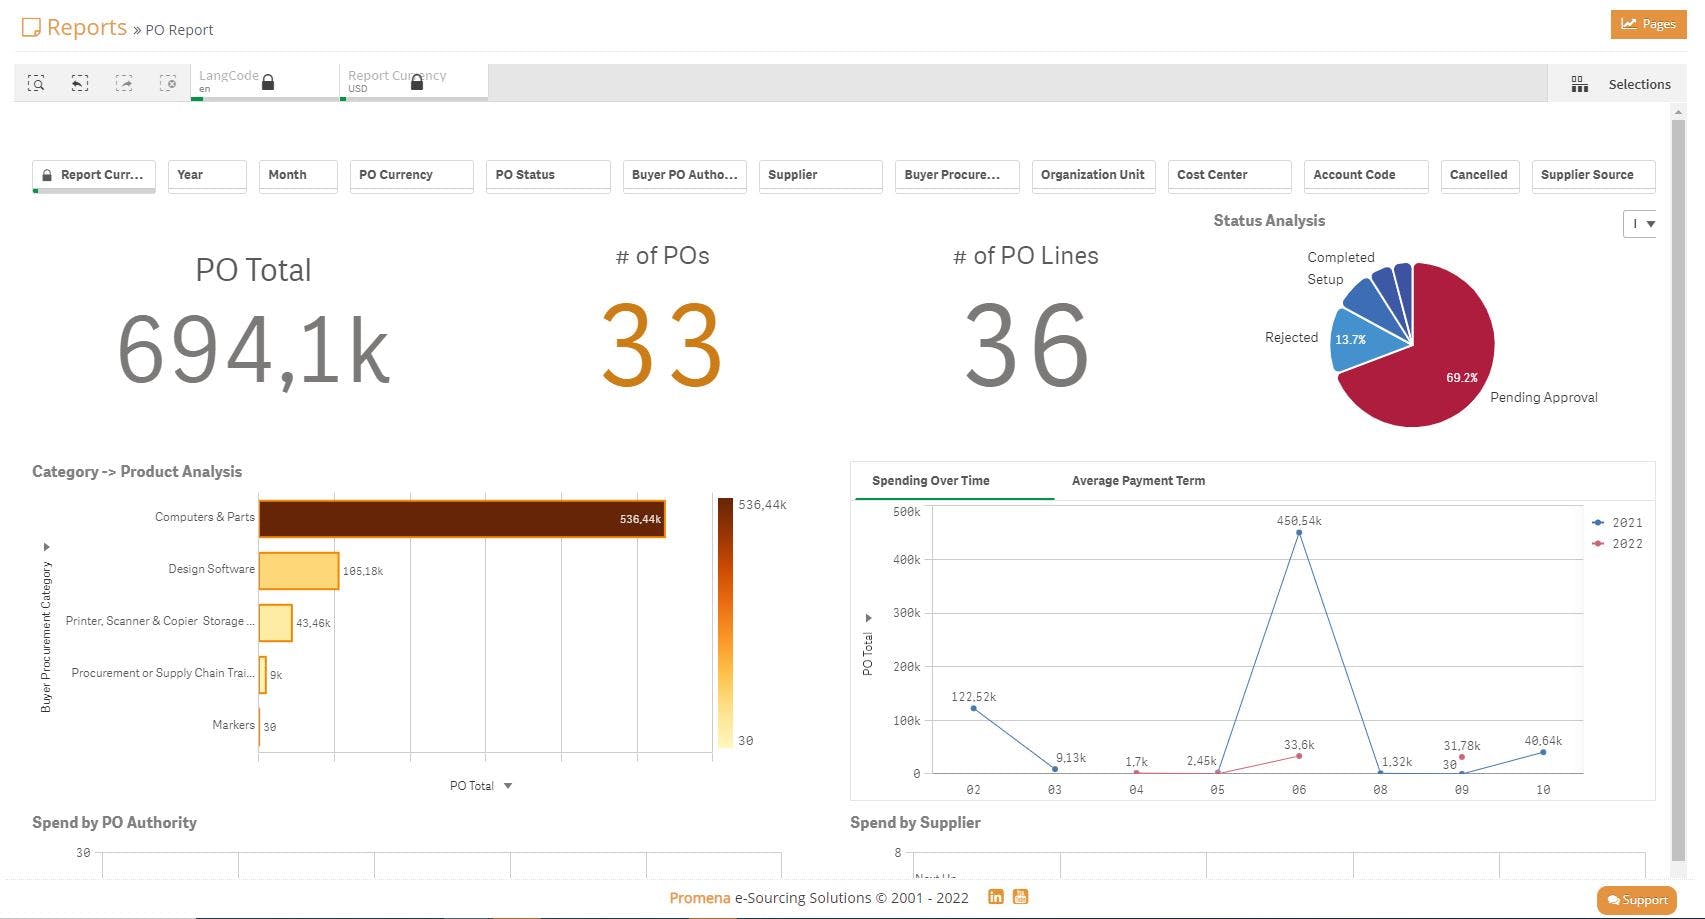The height and width of the screenshot is (919, 1705).
Task: Click the Reports page icon
Action: (31, 27)
